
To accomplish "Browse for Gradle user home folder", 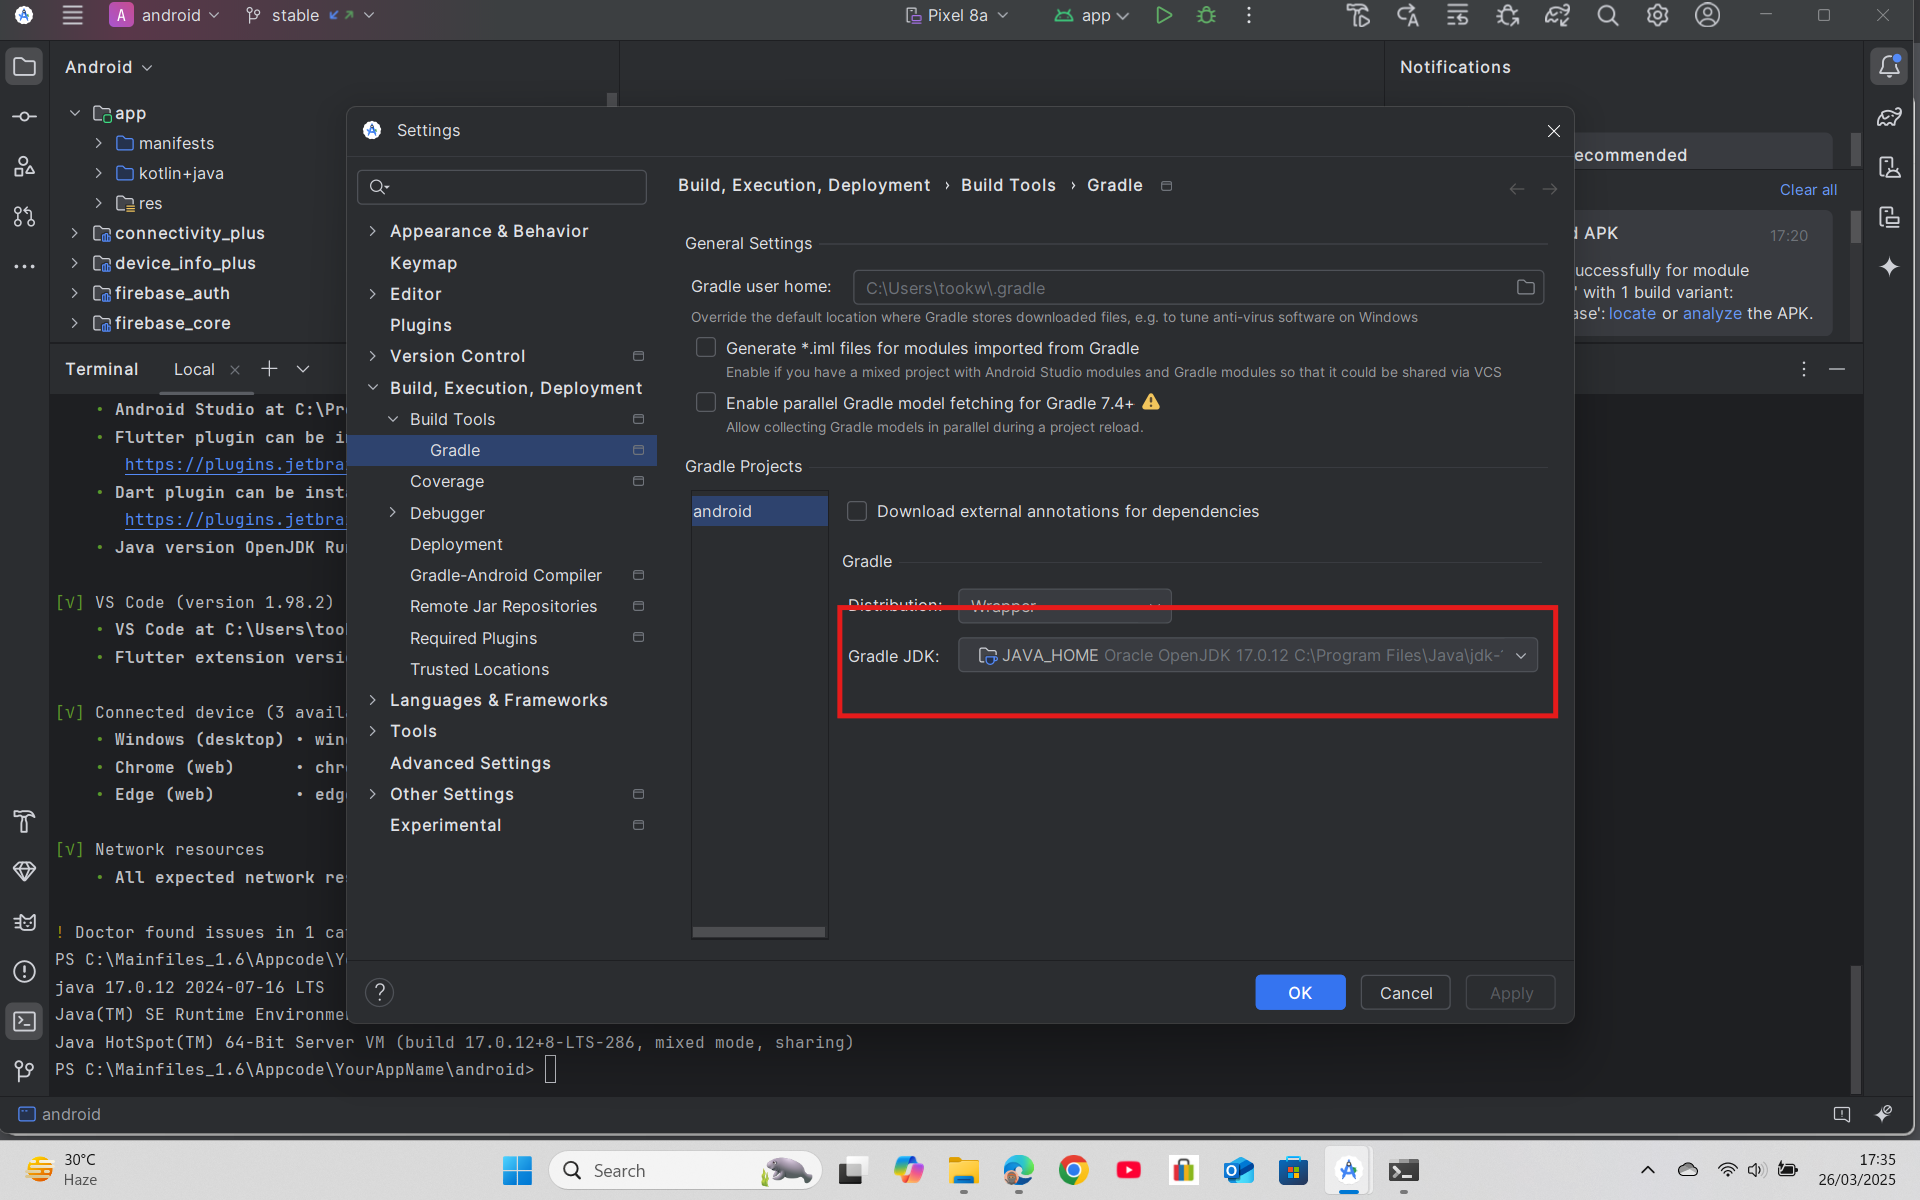I will [x=1525, y=288].
